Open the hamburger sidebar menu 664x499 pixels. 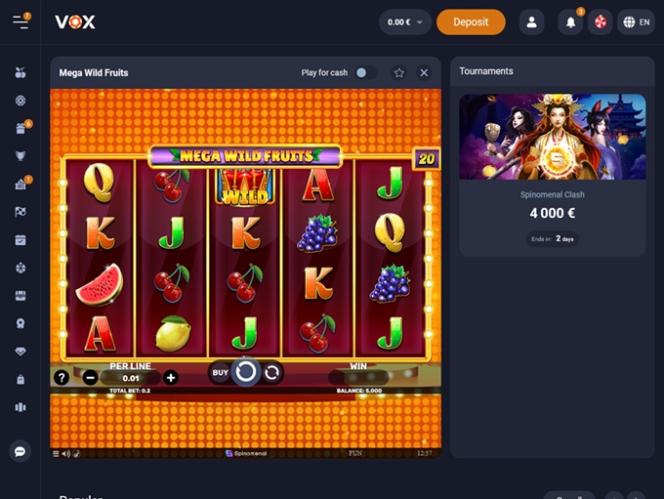(x=21, y=22)
